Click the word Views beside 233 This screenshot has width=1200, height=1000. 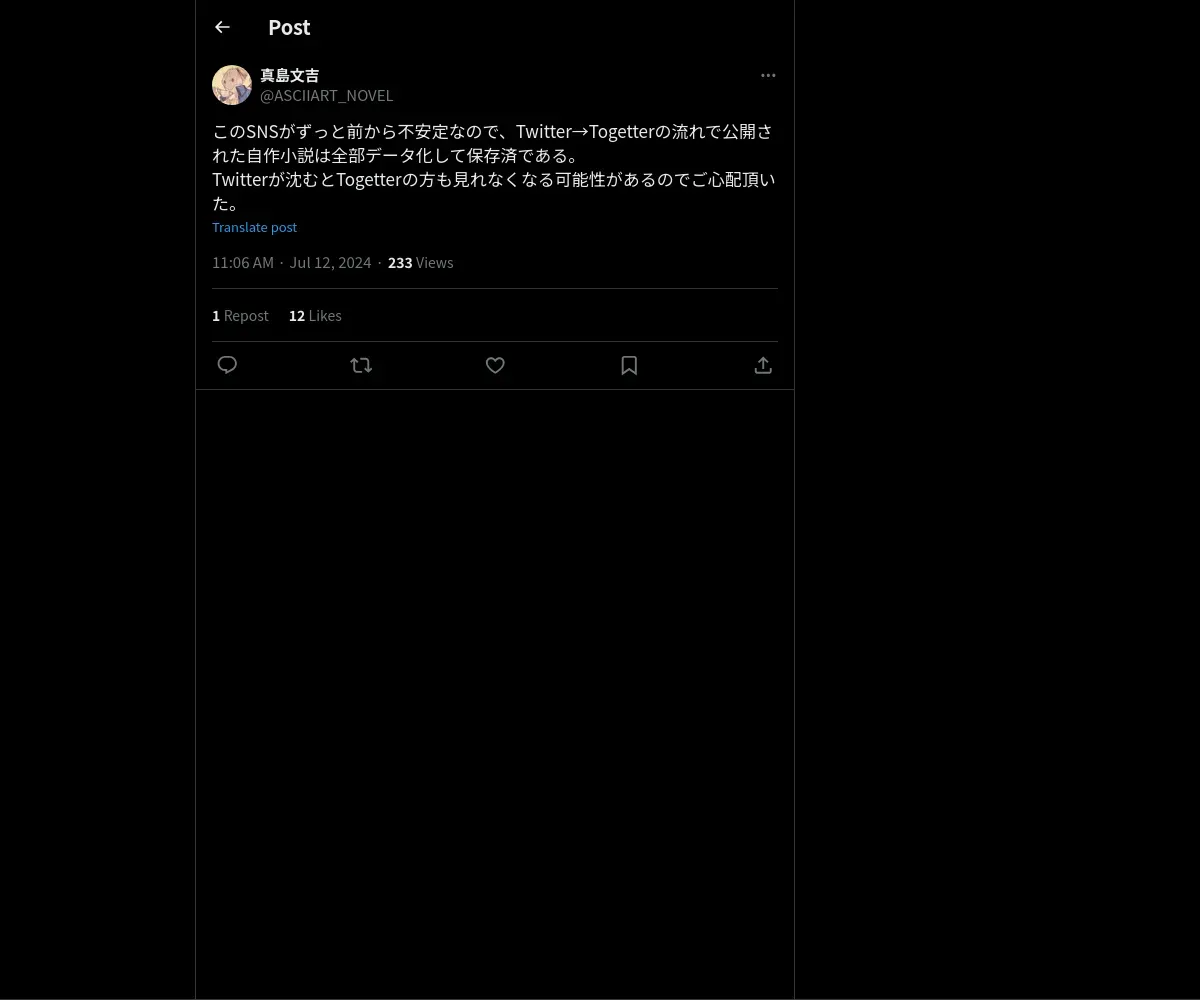coord(435,262)
